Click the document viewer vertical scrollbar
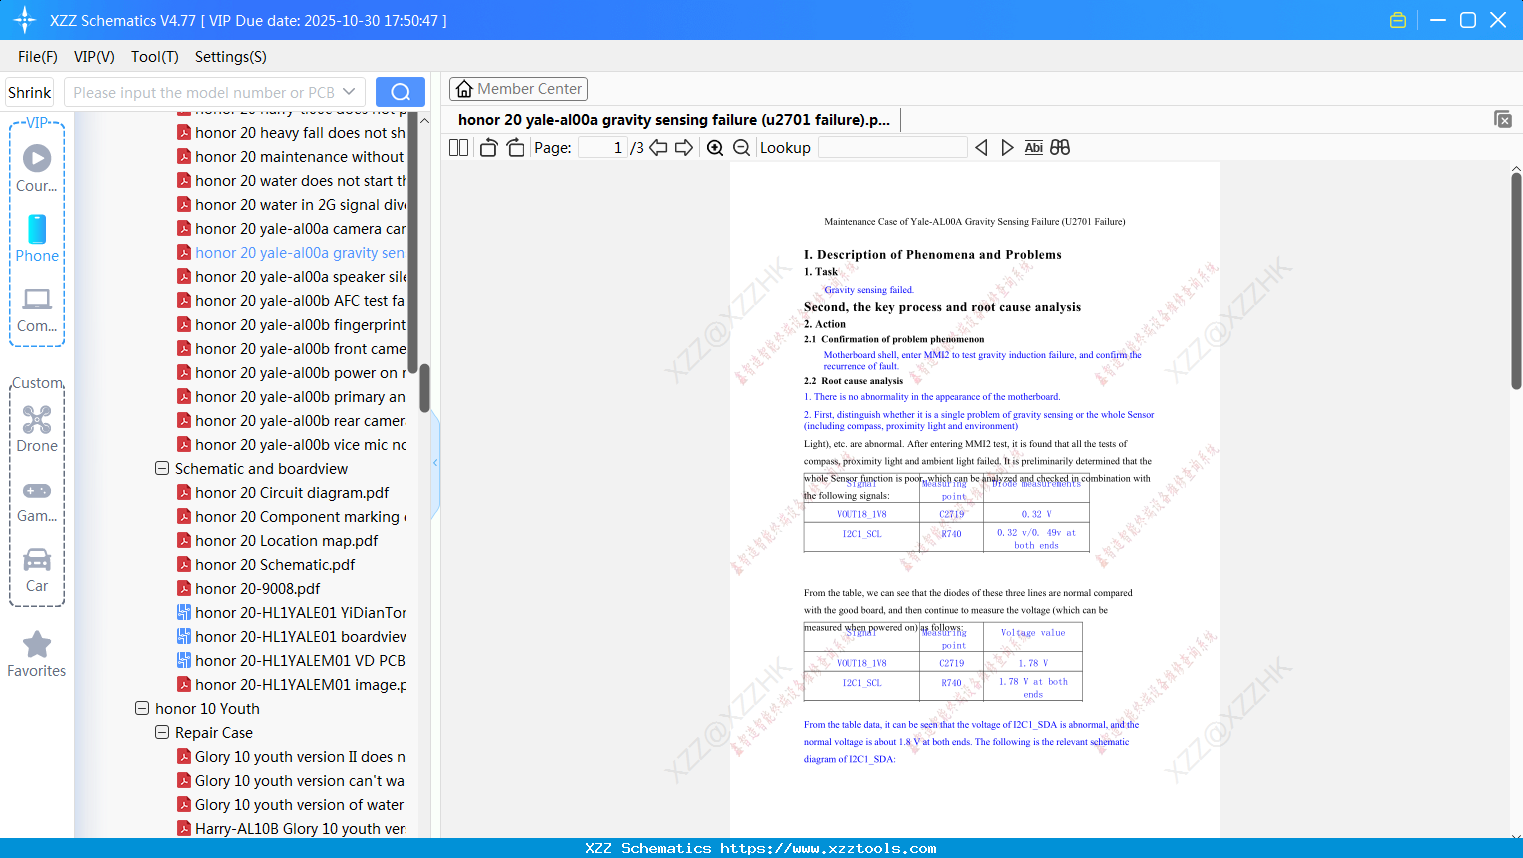Viewport: 1523px width, 858px height. [x=1516, y=280]
